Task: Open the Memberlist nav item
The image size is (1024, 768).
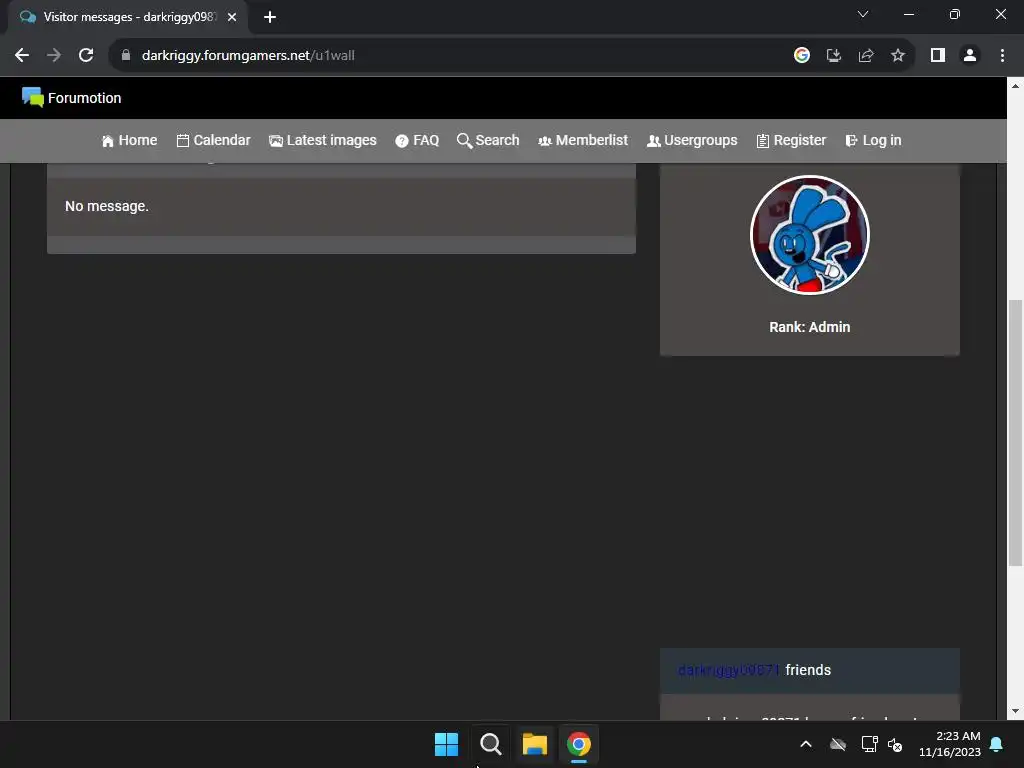Action: click(x=583, y=140)
